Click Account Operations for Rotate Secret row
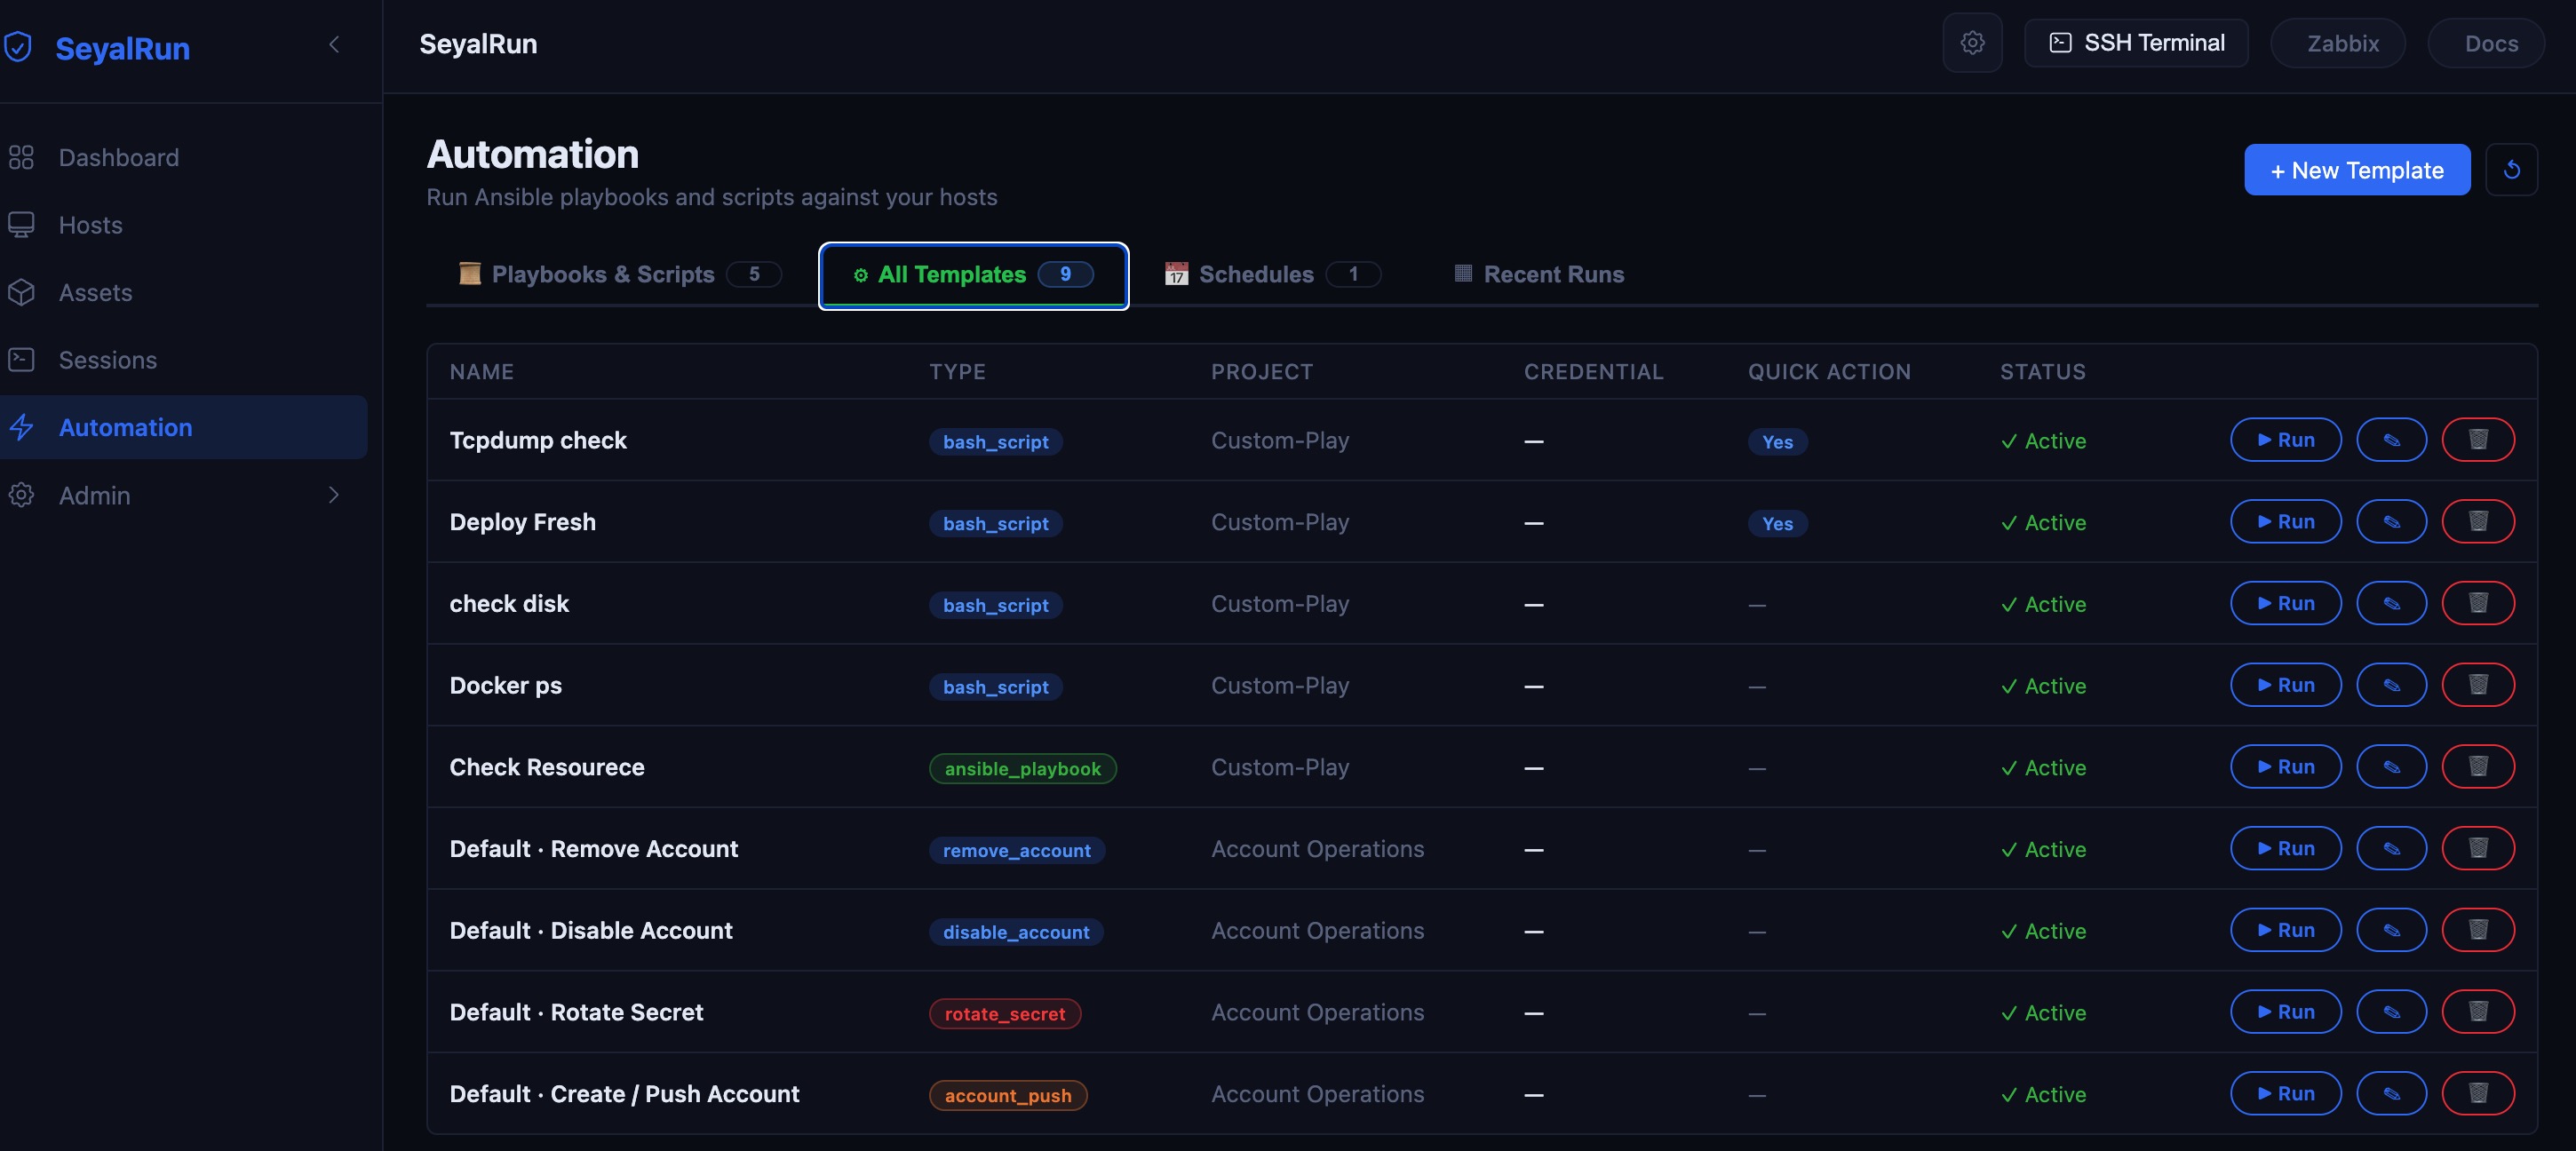This screenshot has height=1151, width=2576. (1317, 1012)
